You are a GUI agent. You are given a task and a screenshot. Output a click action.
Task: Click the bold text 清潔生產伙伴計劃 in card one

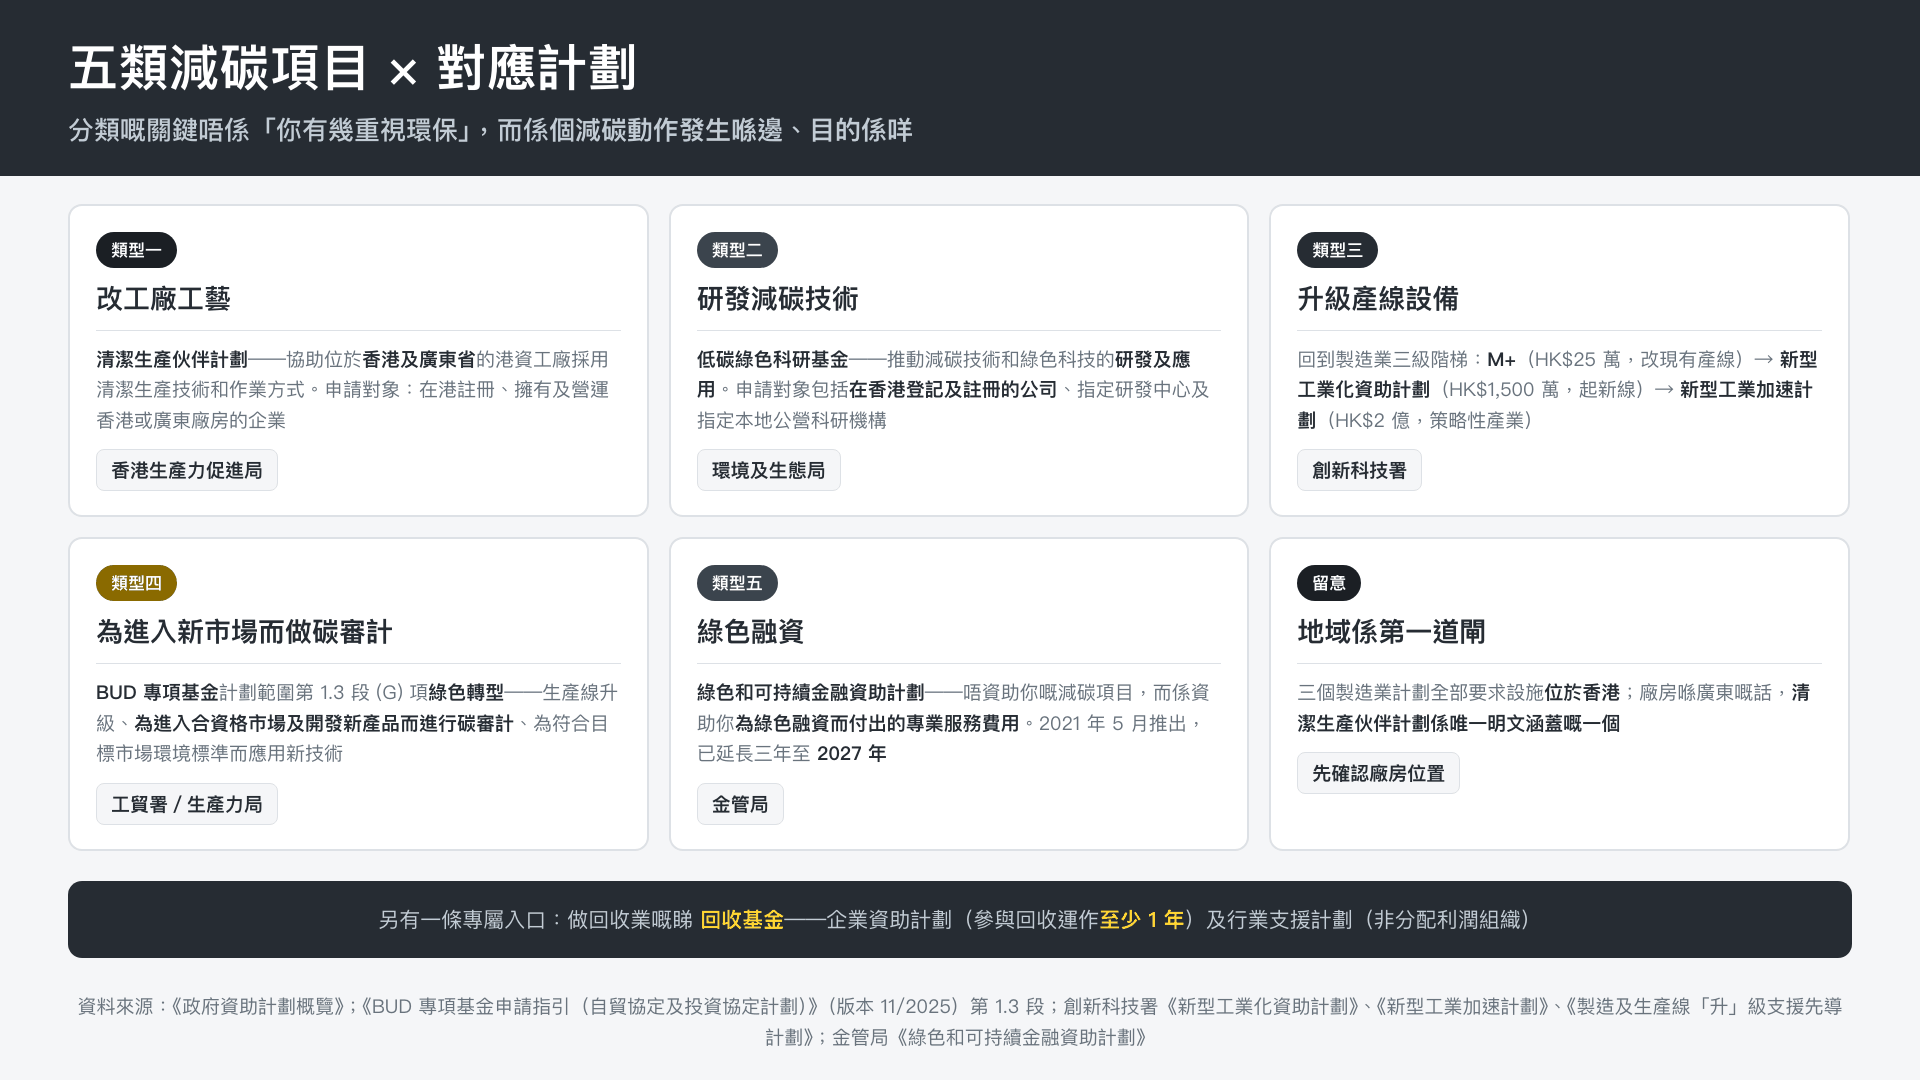(172, 359)
